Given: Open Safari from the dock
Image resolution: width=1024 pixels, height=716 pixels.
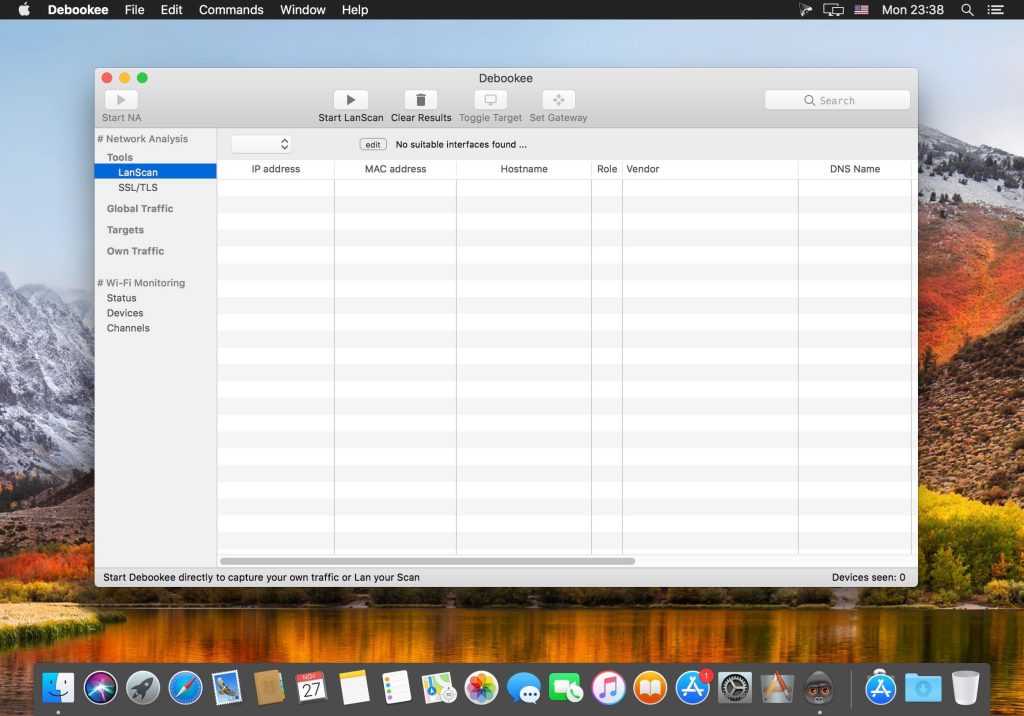Looking at the screenshot, I should pos(185,687).
